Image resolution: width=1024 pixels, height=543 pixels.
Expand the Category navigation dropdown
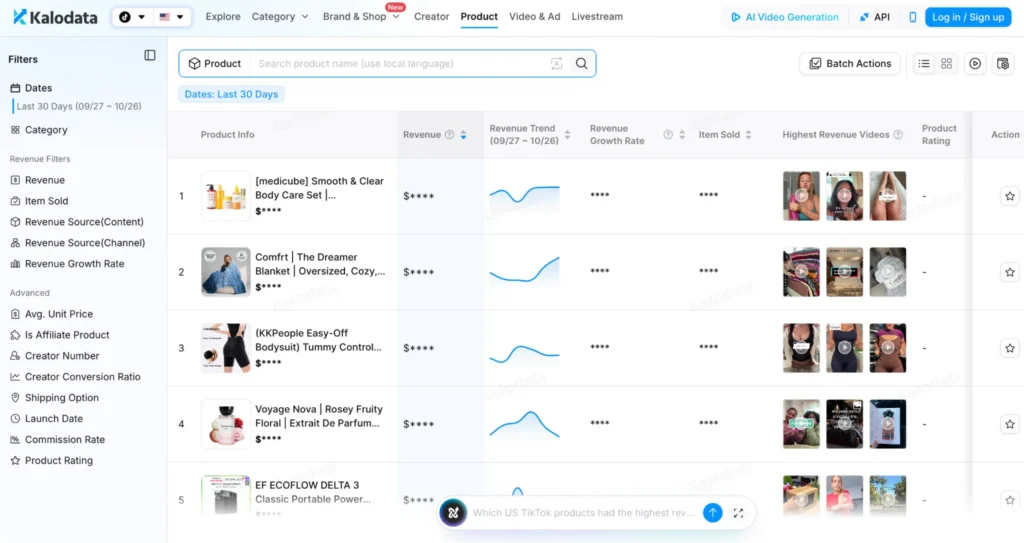[280, 16]
